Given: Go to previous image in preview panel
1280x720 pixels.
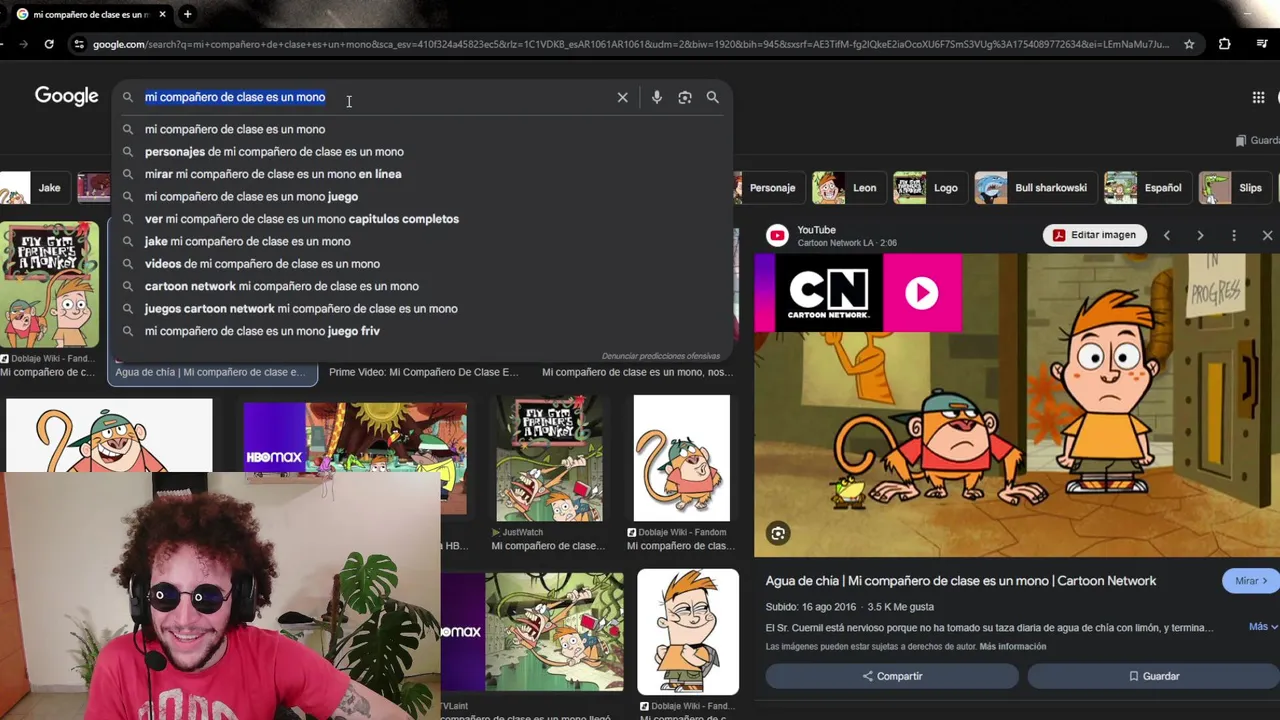Looking at the screenshot, I should [x=1166, y=235].
